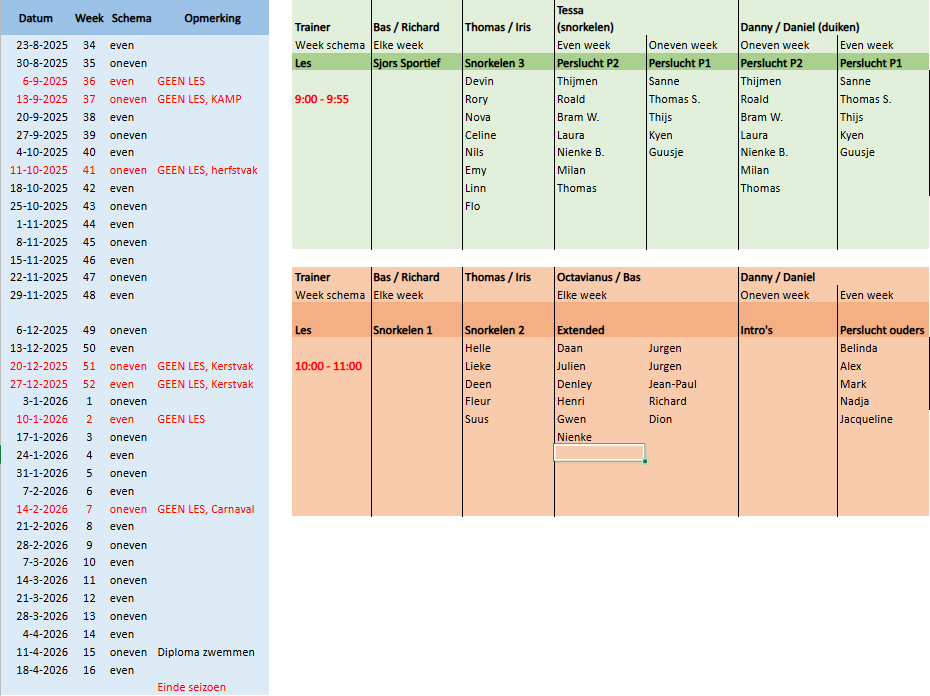Select the date cell 14-2-2026

point(42,509)
